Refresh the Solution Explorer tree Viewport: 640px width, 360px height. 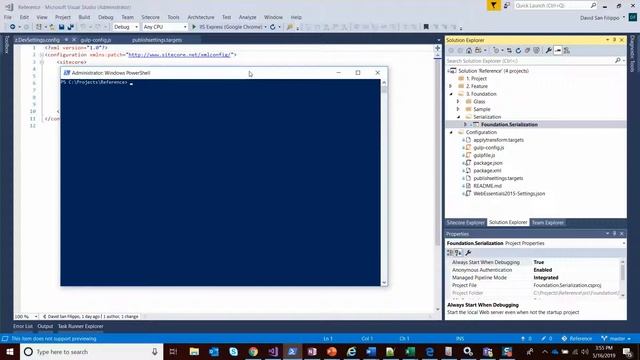tap(518, 51)
